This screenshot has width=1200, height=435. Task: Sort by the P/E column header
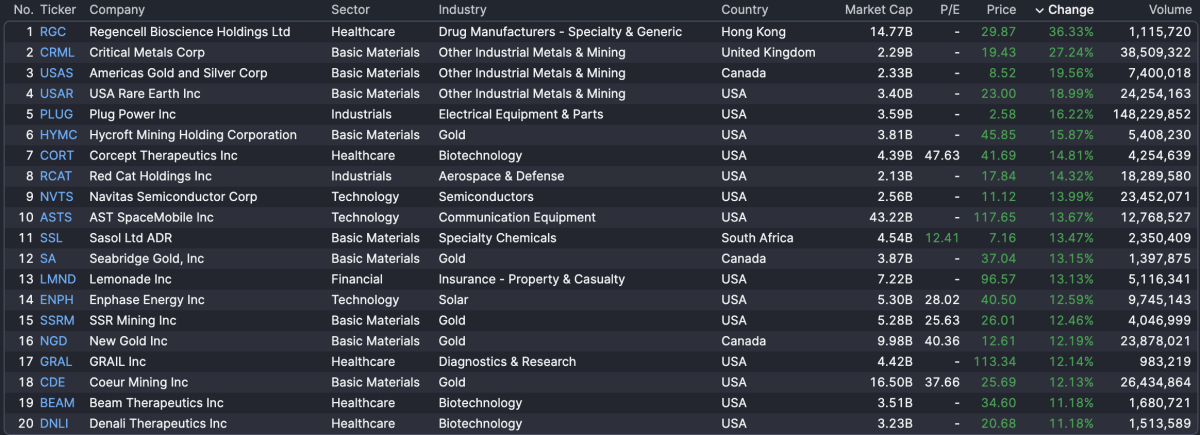point(949,10)
